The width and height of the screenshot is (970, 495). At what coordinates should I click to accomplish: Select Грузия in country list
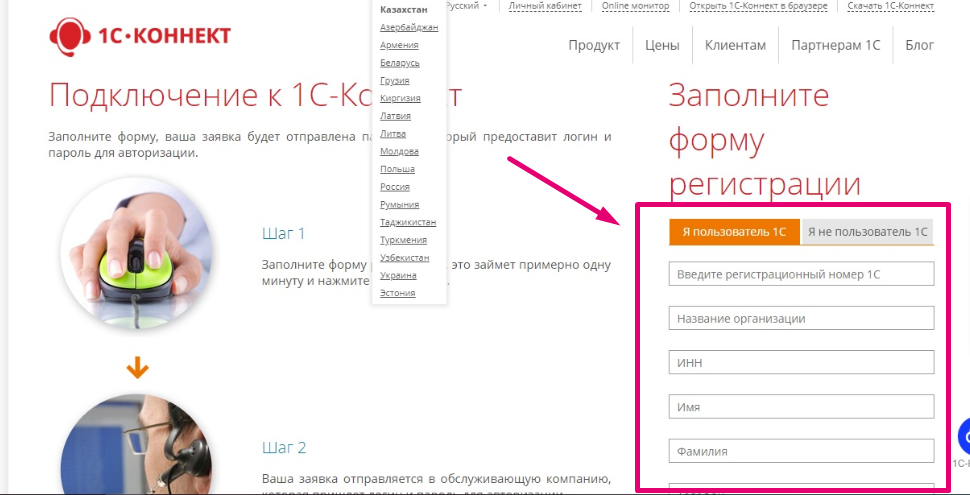pyautogui.click(x=395, y=80)
